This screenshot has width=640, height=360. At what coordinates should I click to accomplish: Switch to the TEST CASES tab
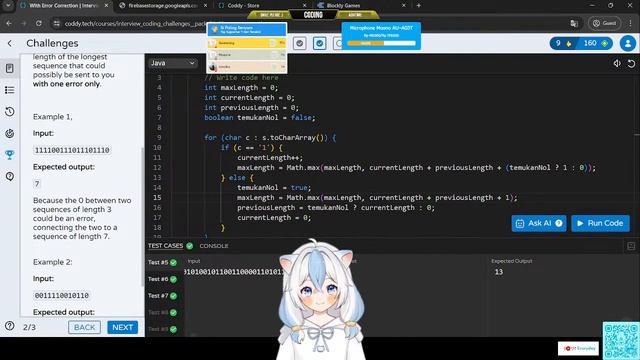[166, 246]
